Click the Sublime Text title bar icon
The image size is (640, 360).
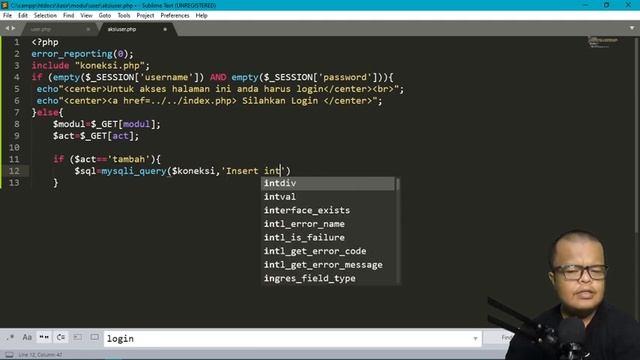tap(5, 5)
